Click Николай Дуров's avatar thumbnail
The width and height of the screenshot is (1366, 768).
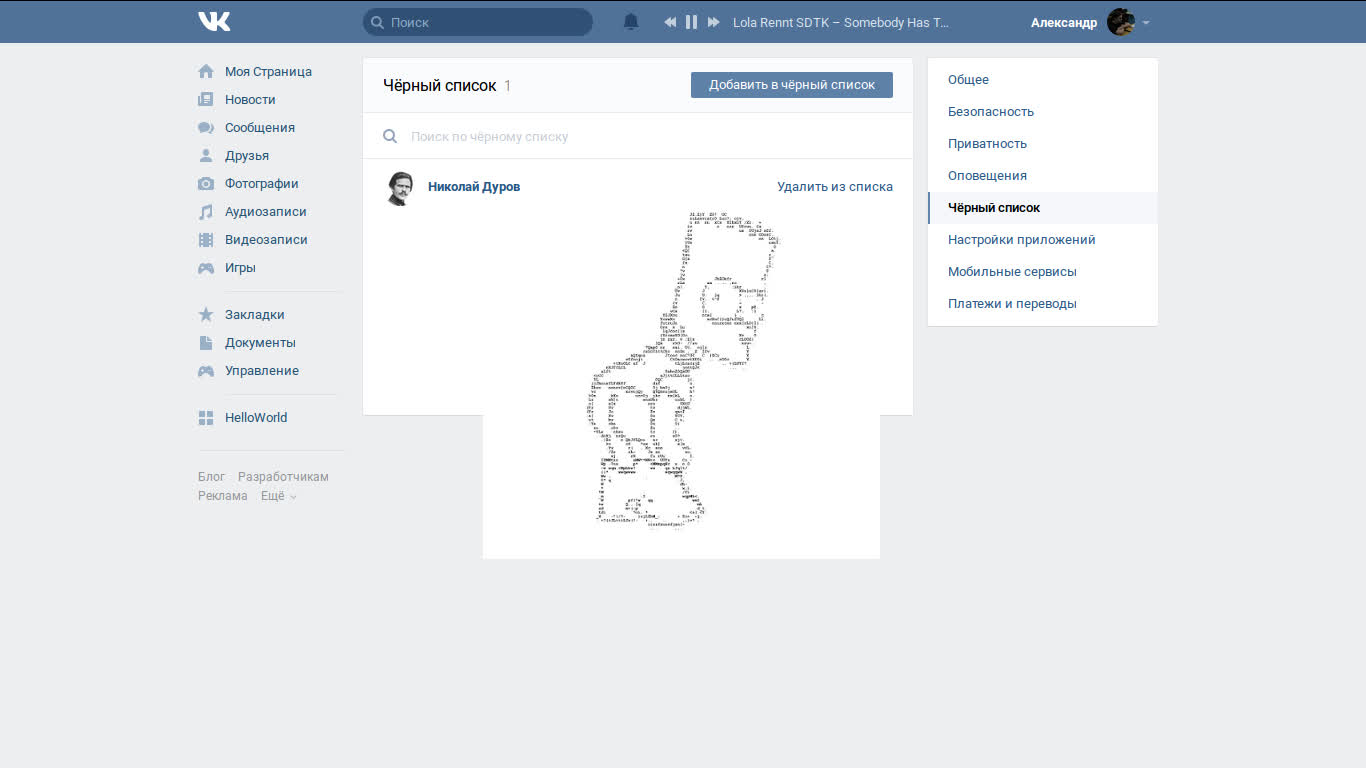(399, 188)
